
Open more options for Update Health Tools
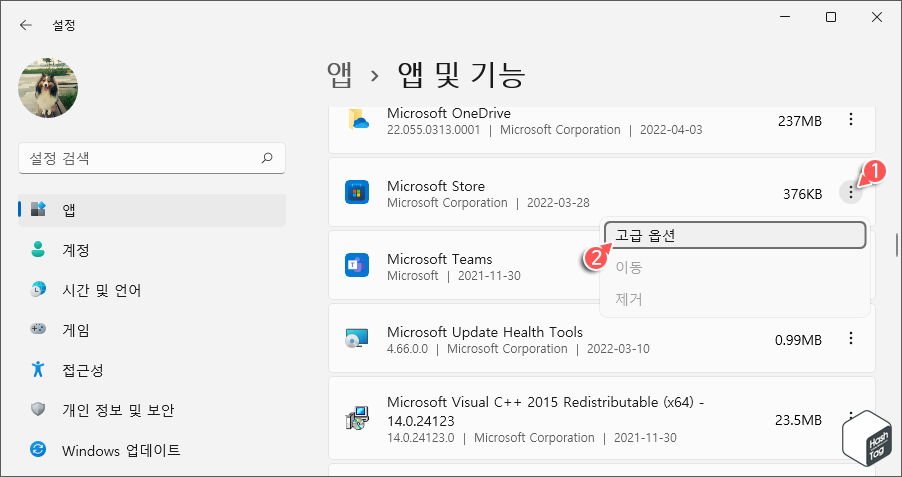pyautogui.click(x=851, y=339)
